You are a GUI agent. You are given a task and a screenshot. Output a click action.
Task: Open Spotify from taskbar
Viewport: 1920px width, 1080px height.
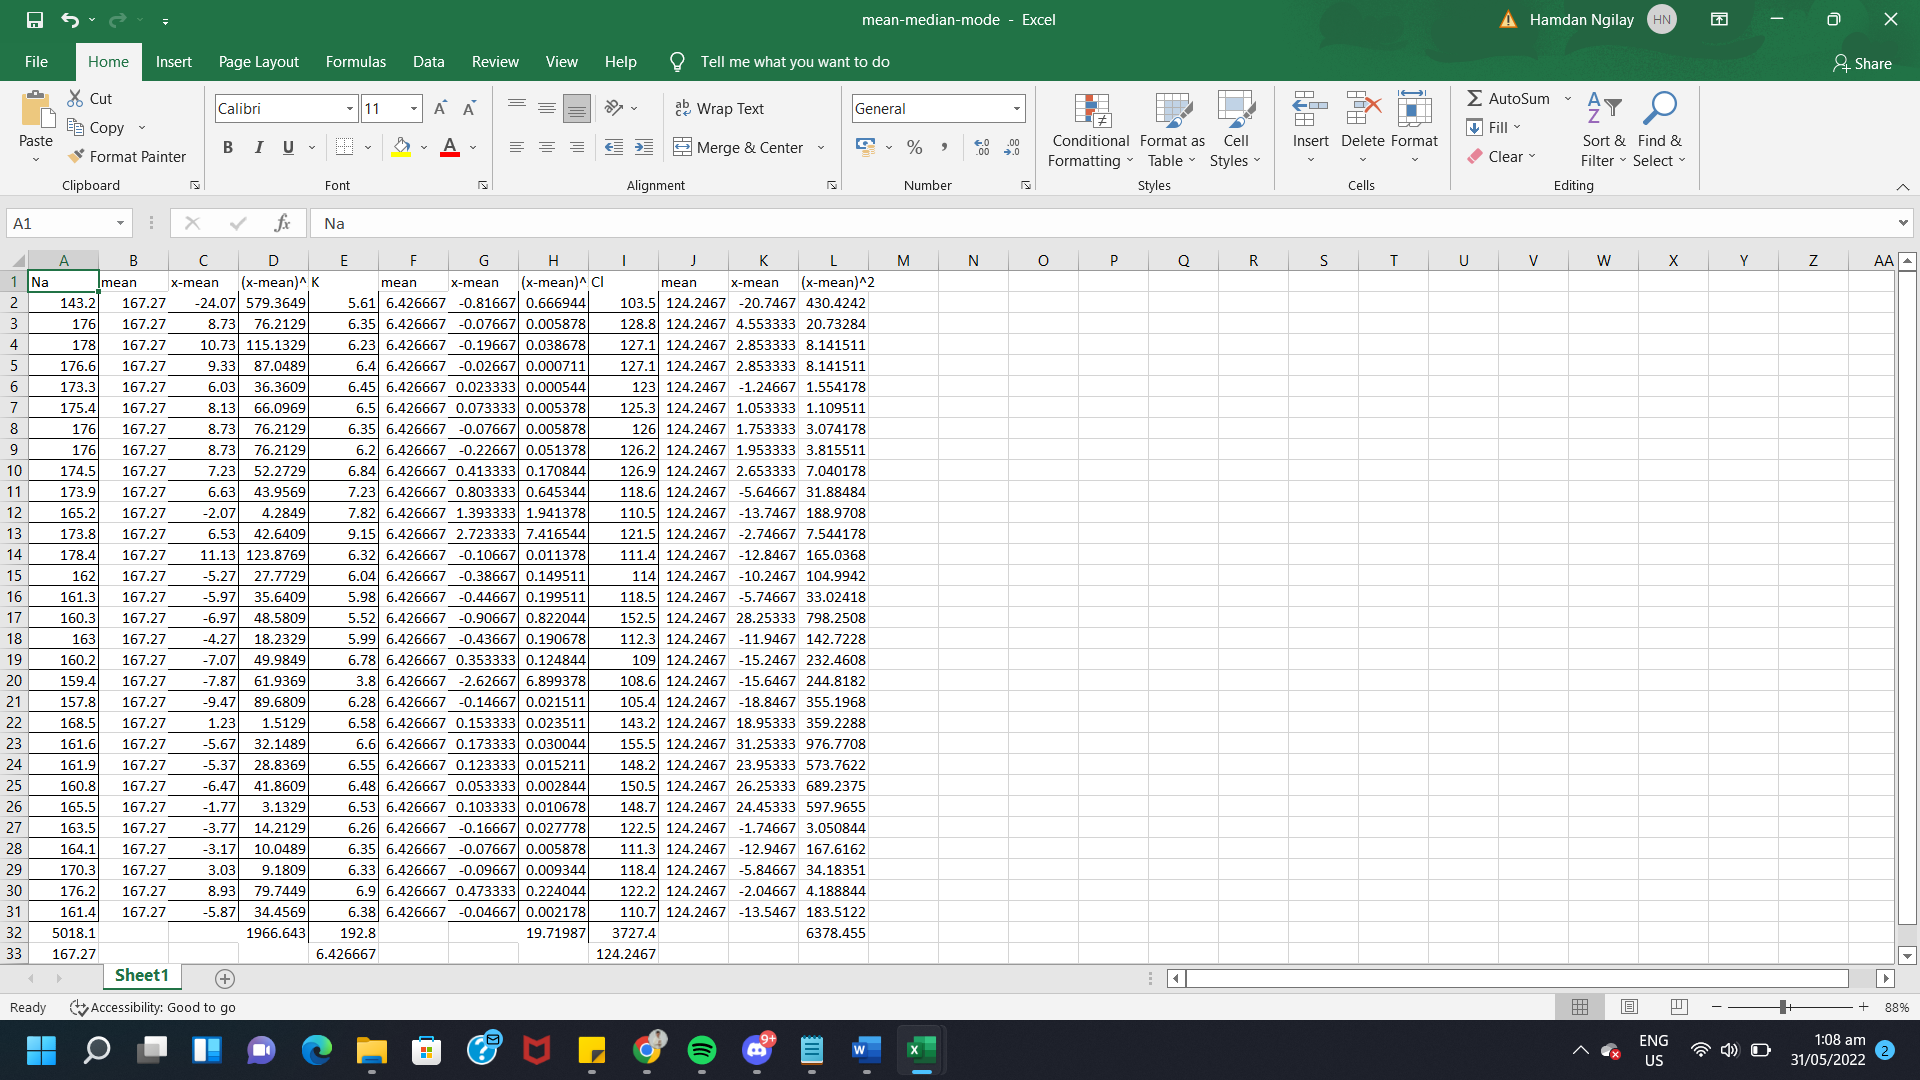pyautogui.click(x=702, y=1050)
